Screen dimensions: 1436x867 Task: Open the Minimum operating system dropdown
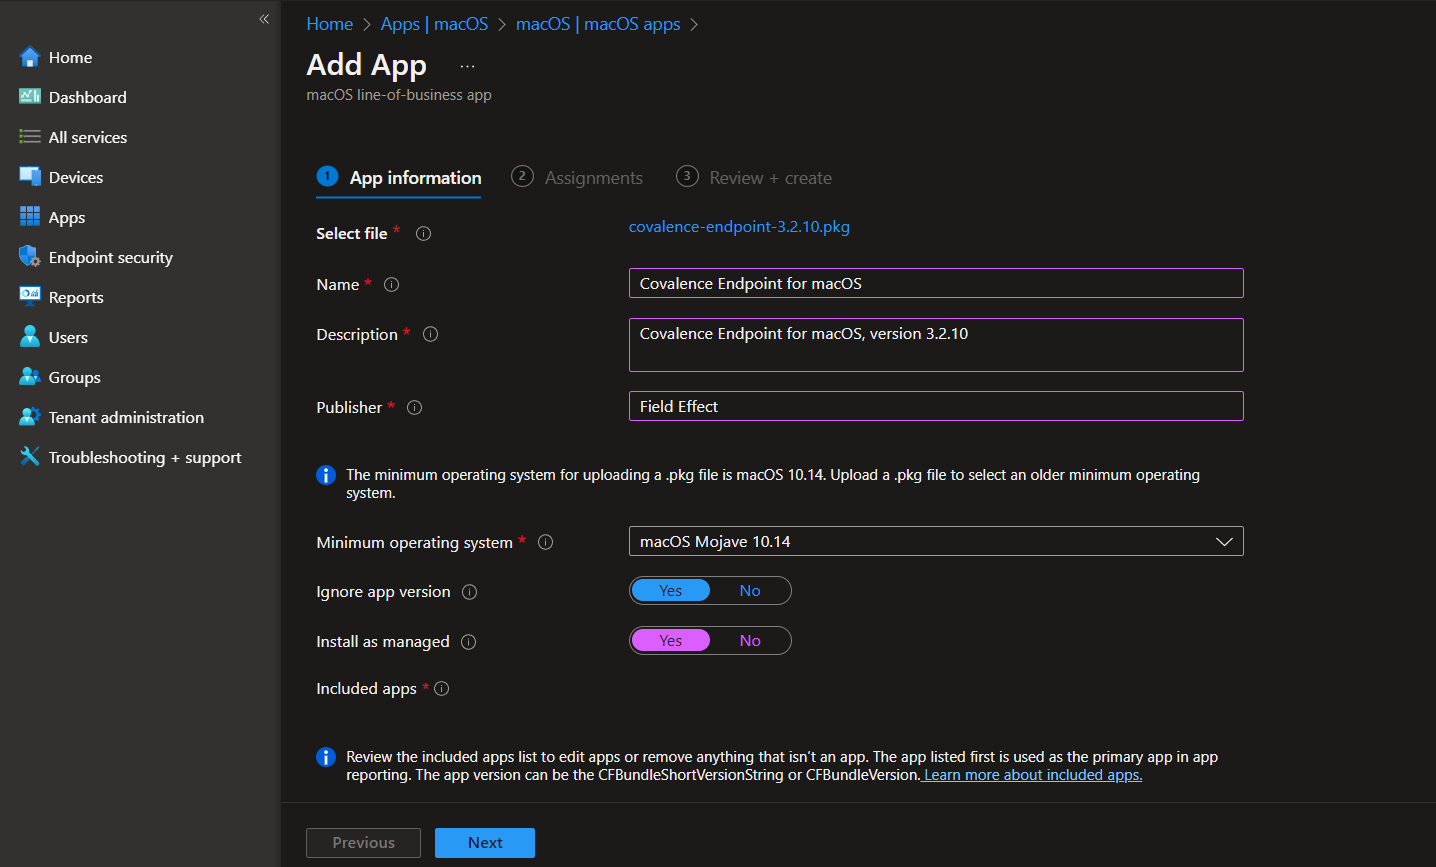click(936, 541)
